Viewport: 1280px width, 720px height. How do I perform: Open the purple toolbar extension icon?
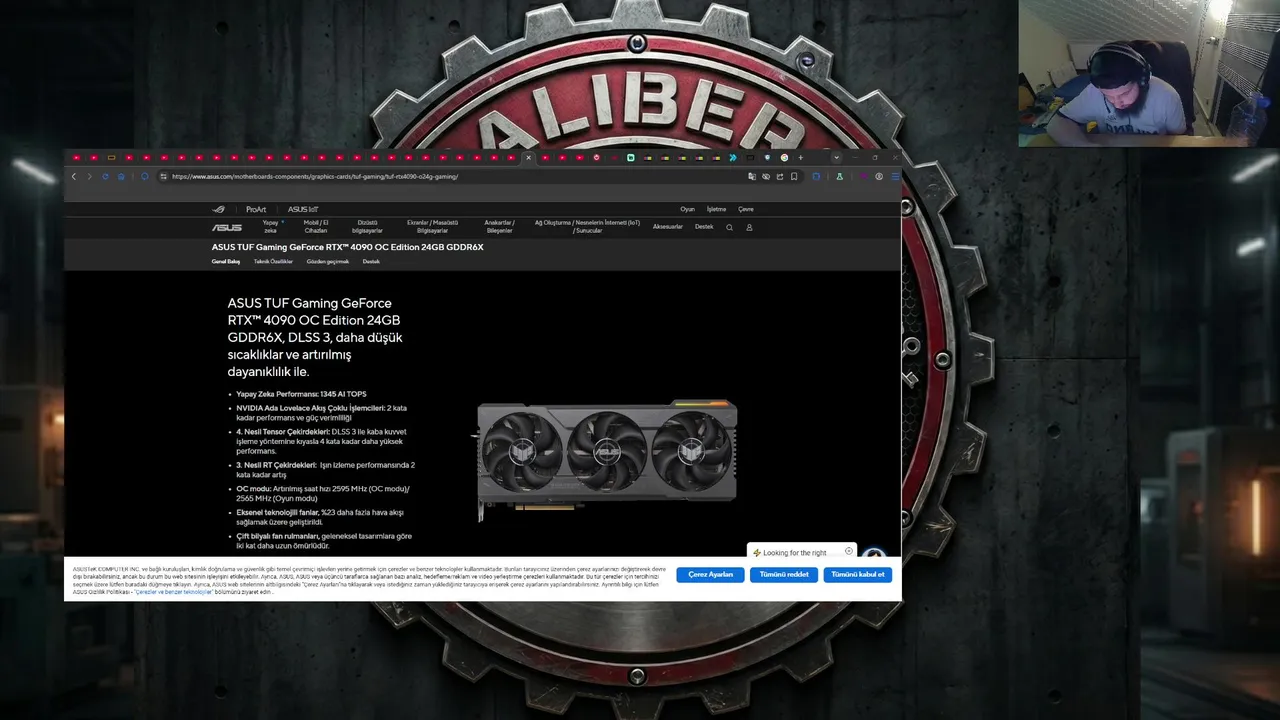(x=864, y=176)
